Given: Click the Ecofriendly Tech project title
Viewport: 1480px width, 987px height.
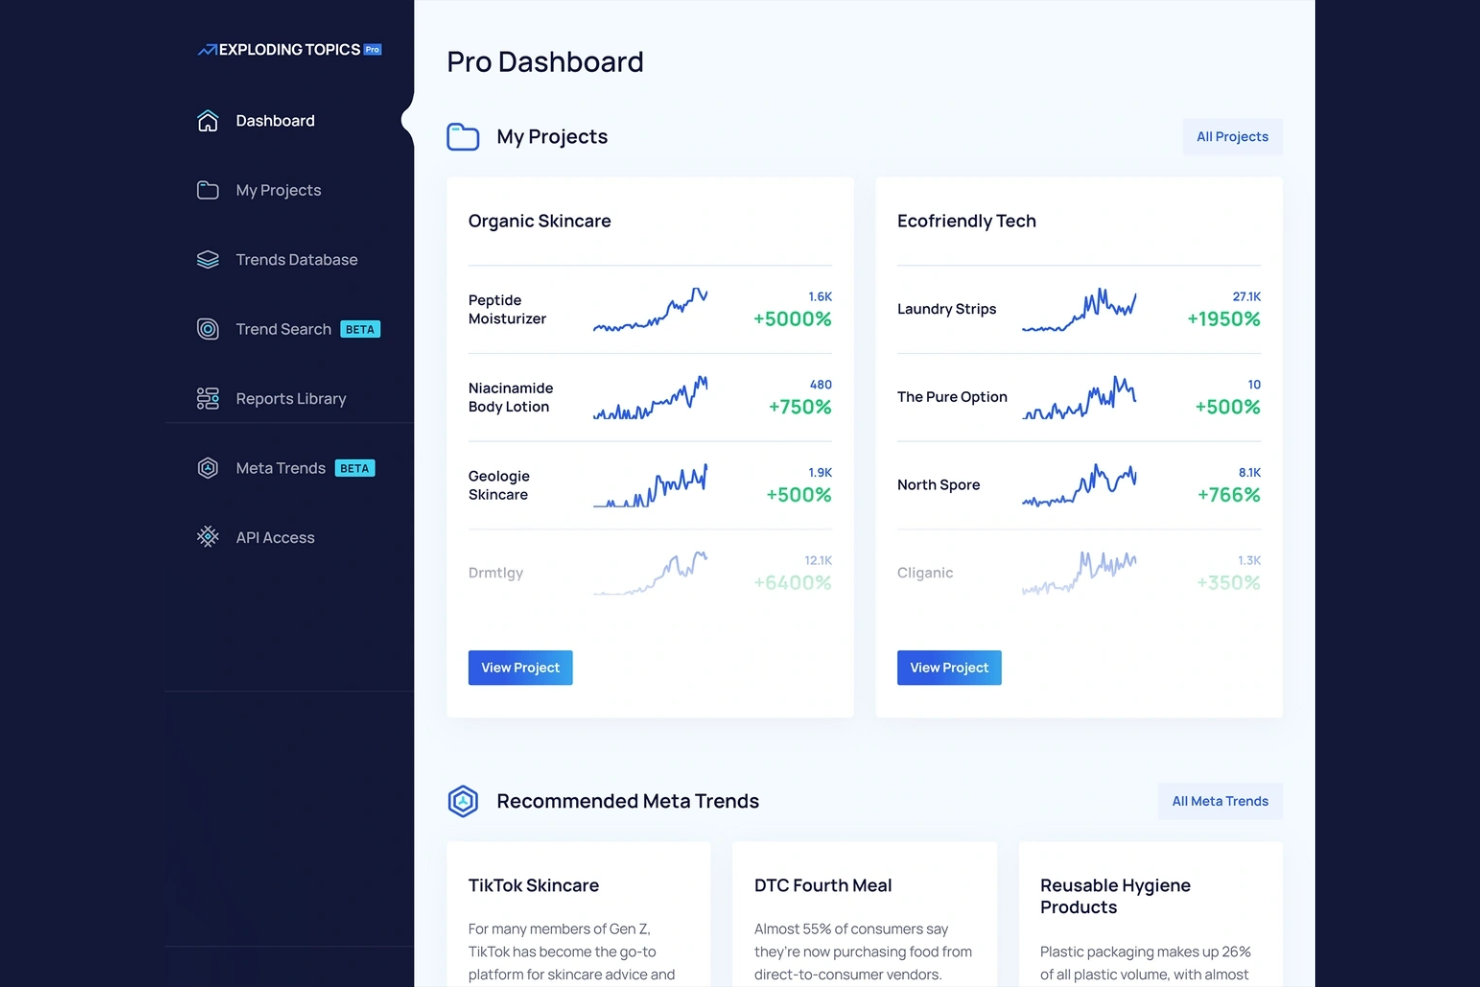Looking at the screenshot, I should pyautogui.click(x=966, y=221).
